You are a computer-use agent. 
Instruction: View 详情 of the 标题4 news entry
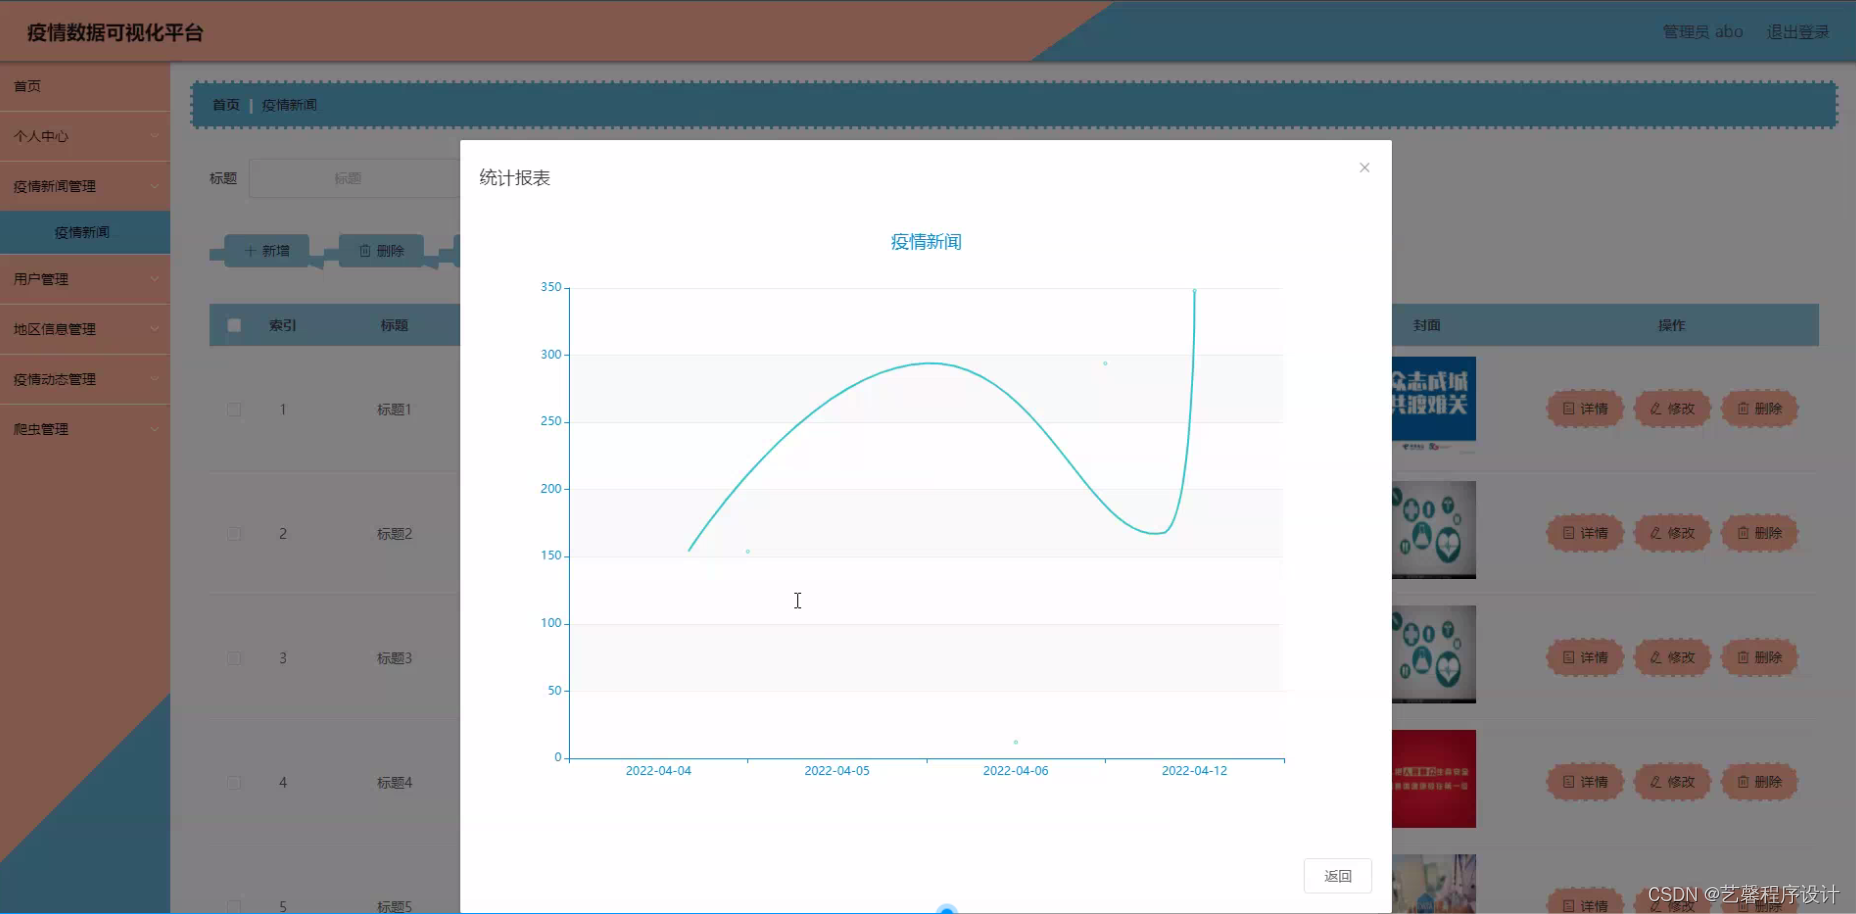click(x=1583, y=781)
